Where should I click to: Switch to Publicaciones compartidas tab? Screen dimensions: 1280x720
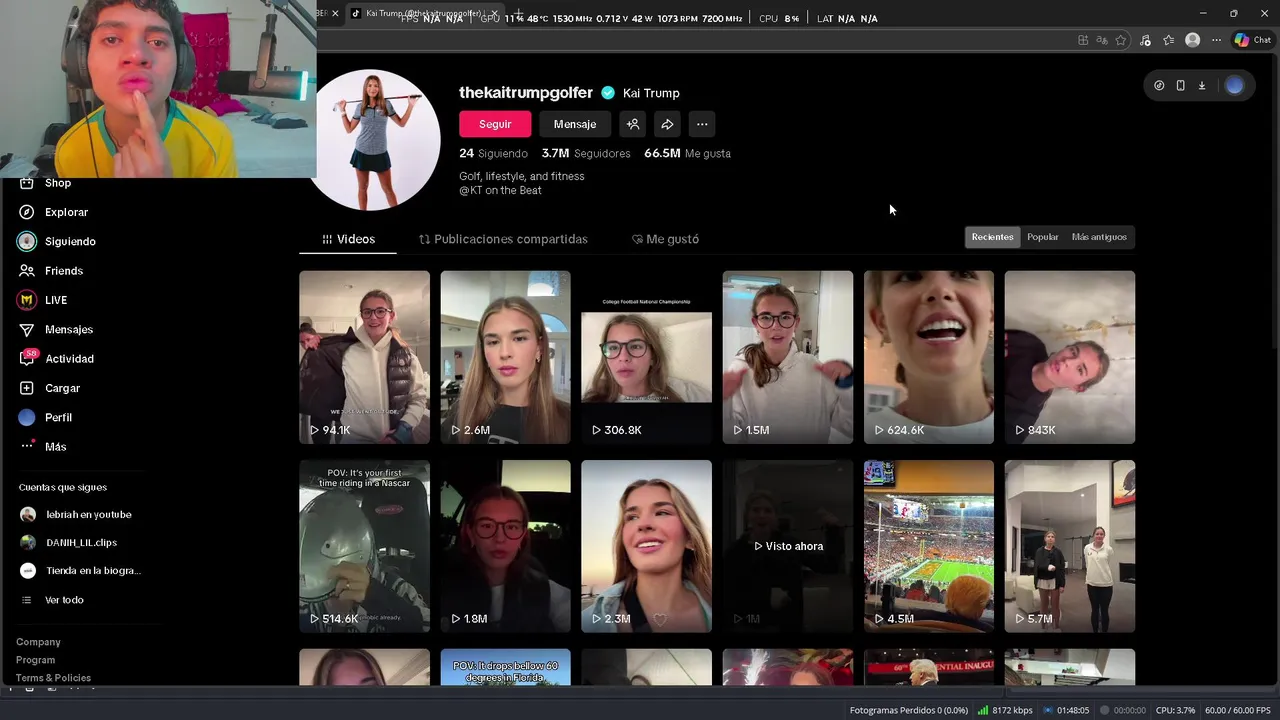tap(503, 239)
